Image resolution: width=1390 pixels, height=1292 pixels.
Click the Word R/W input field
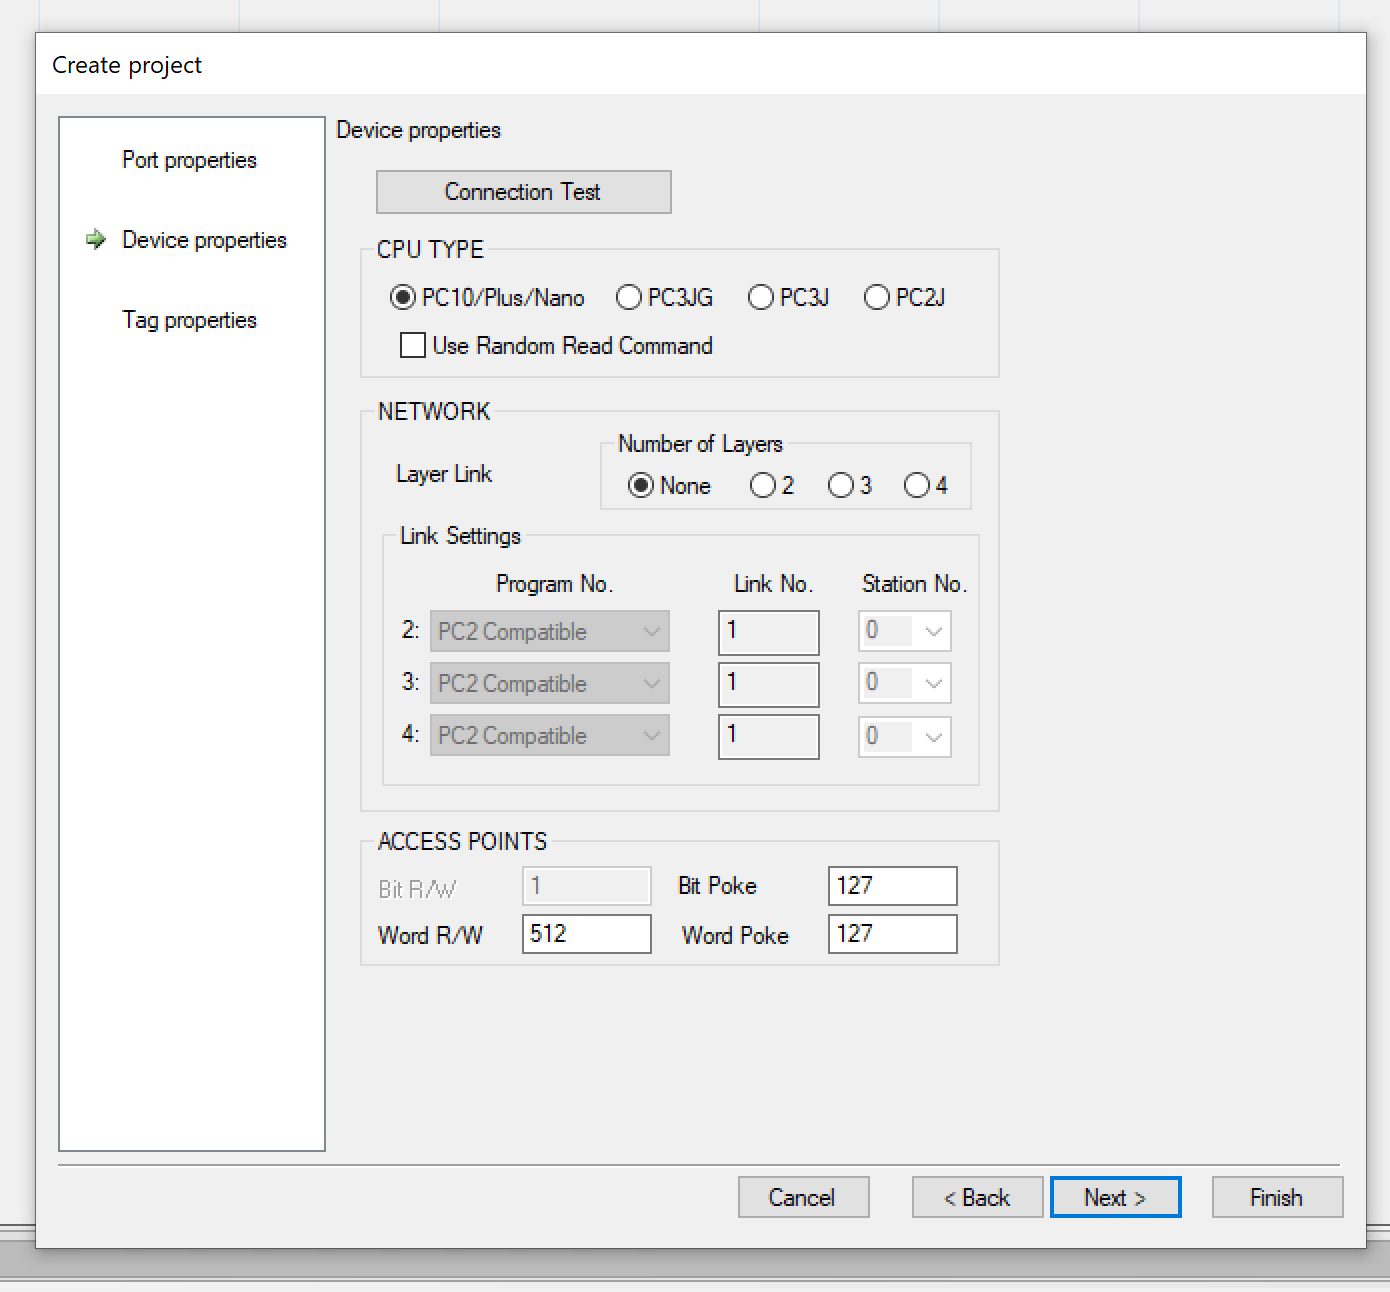click(x=586, y=934)
